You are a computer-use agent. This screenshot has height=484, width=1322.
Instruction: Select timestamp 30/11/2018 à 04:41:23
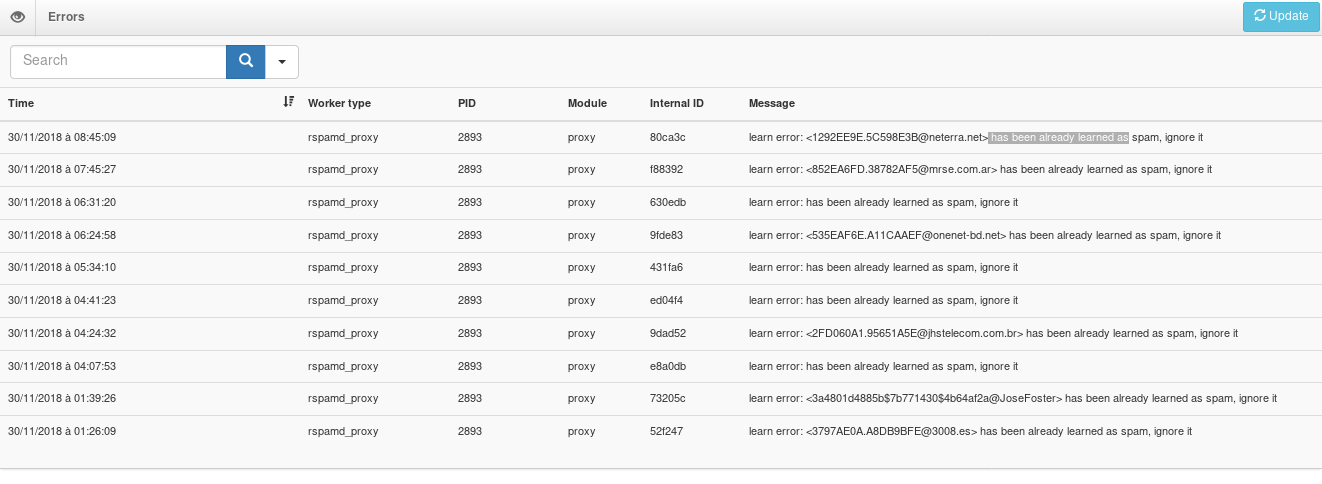(62, 301)
